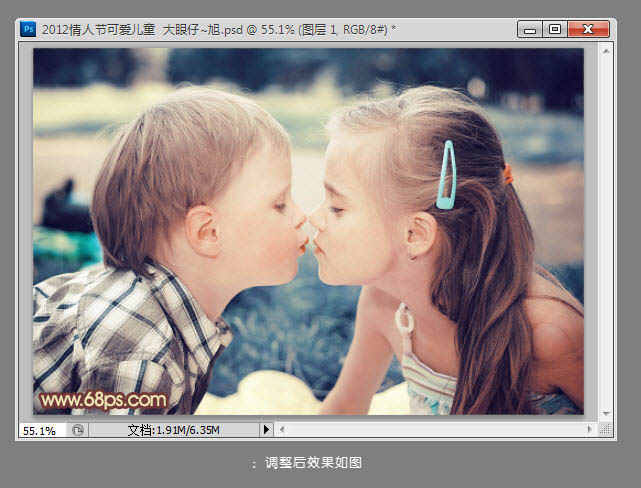Click the 文档:1.91M/6.35M status info
The width and height of the screenshot is (641, 488).
[x=173, y=430]
